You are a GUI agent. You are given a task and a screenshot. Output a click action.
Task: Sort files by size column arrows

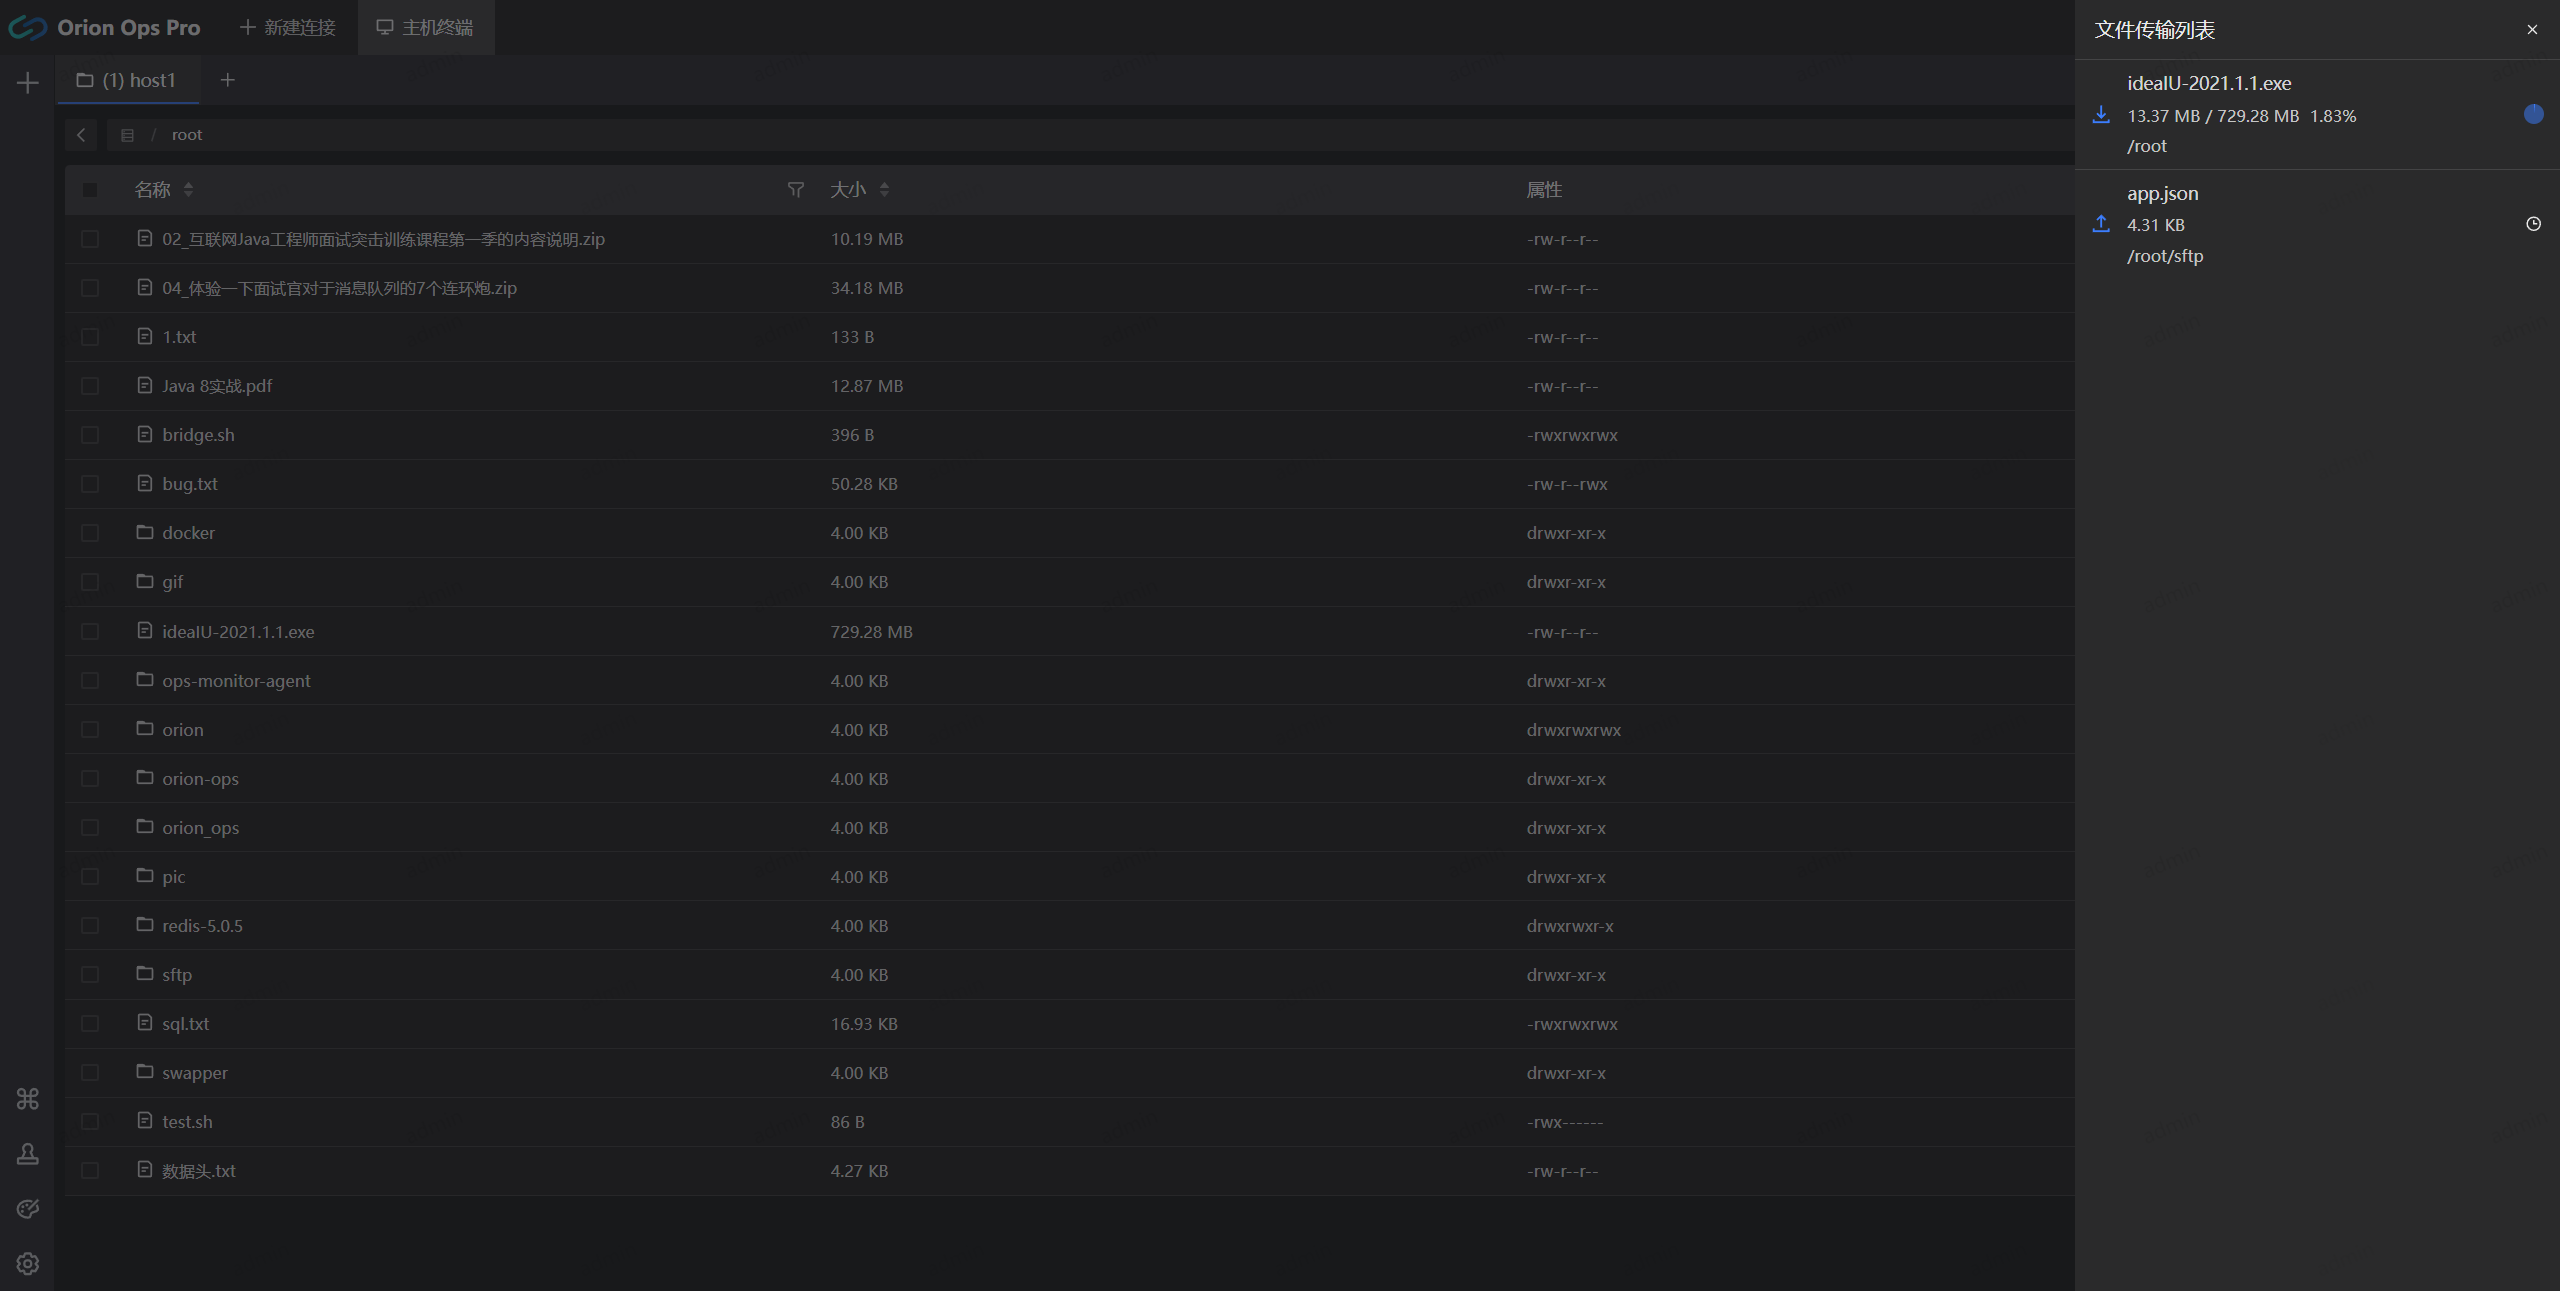(x=884, y=190)
